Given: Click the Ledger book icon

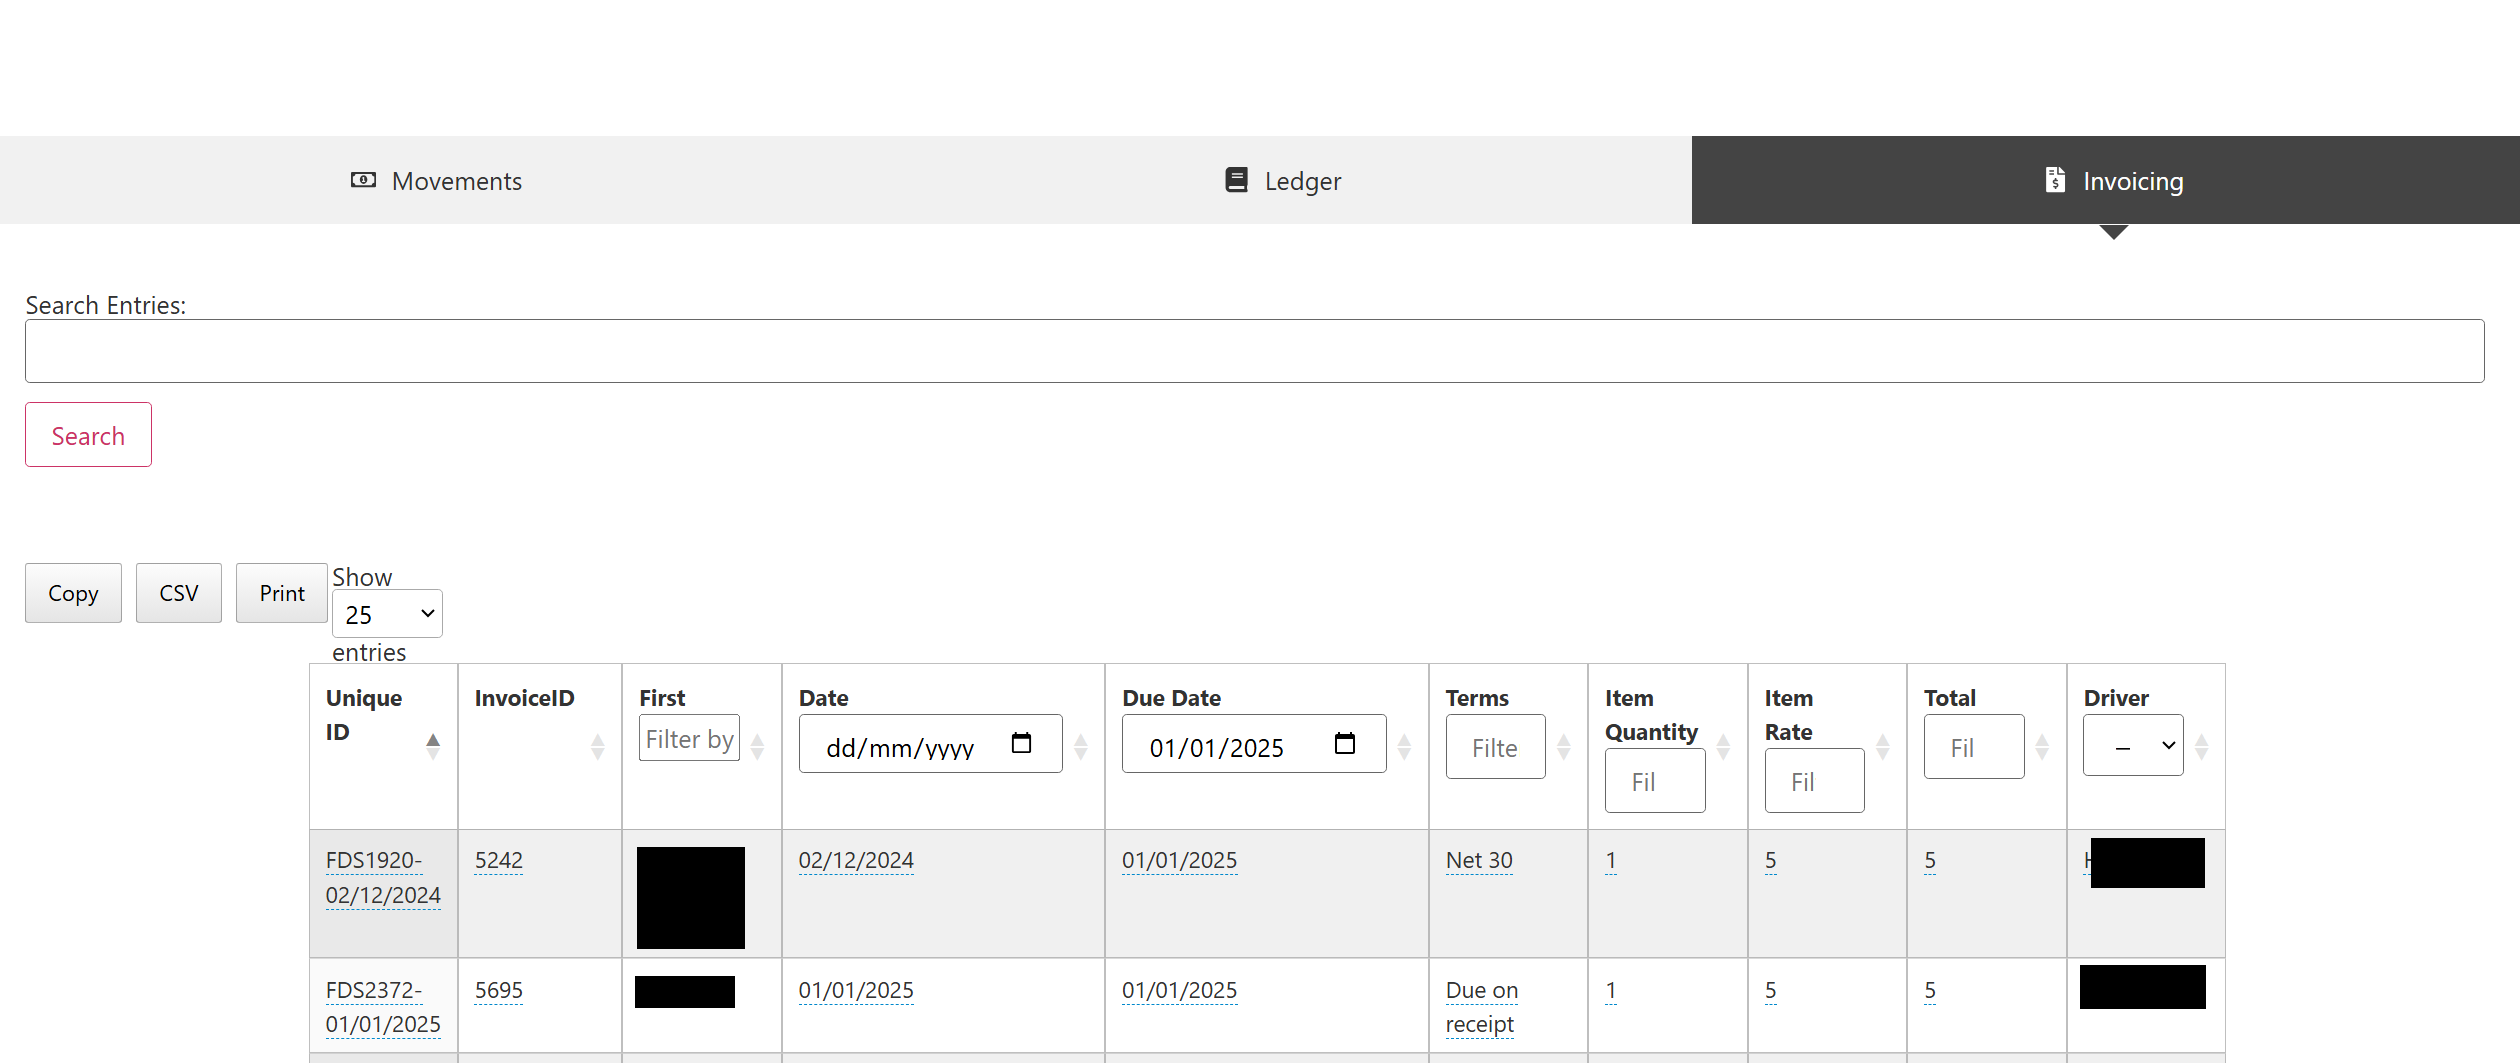Looking at the screenshot, I should (x=1236, y=180).
